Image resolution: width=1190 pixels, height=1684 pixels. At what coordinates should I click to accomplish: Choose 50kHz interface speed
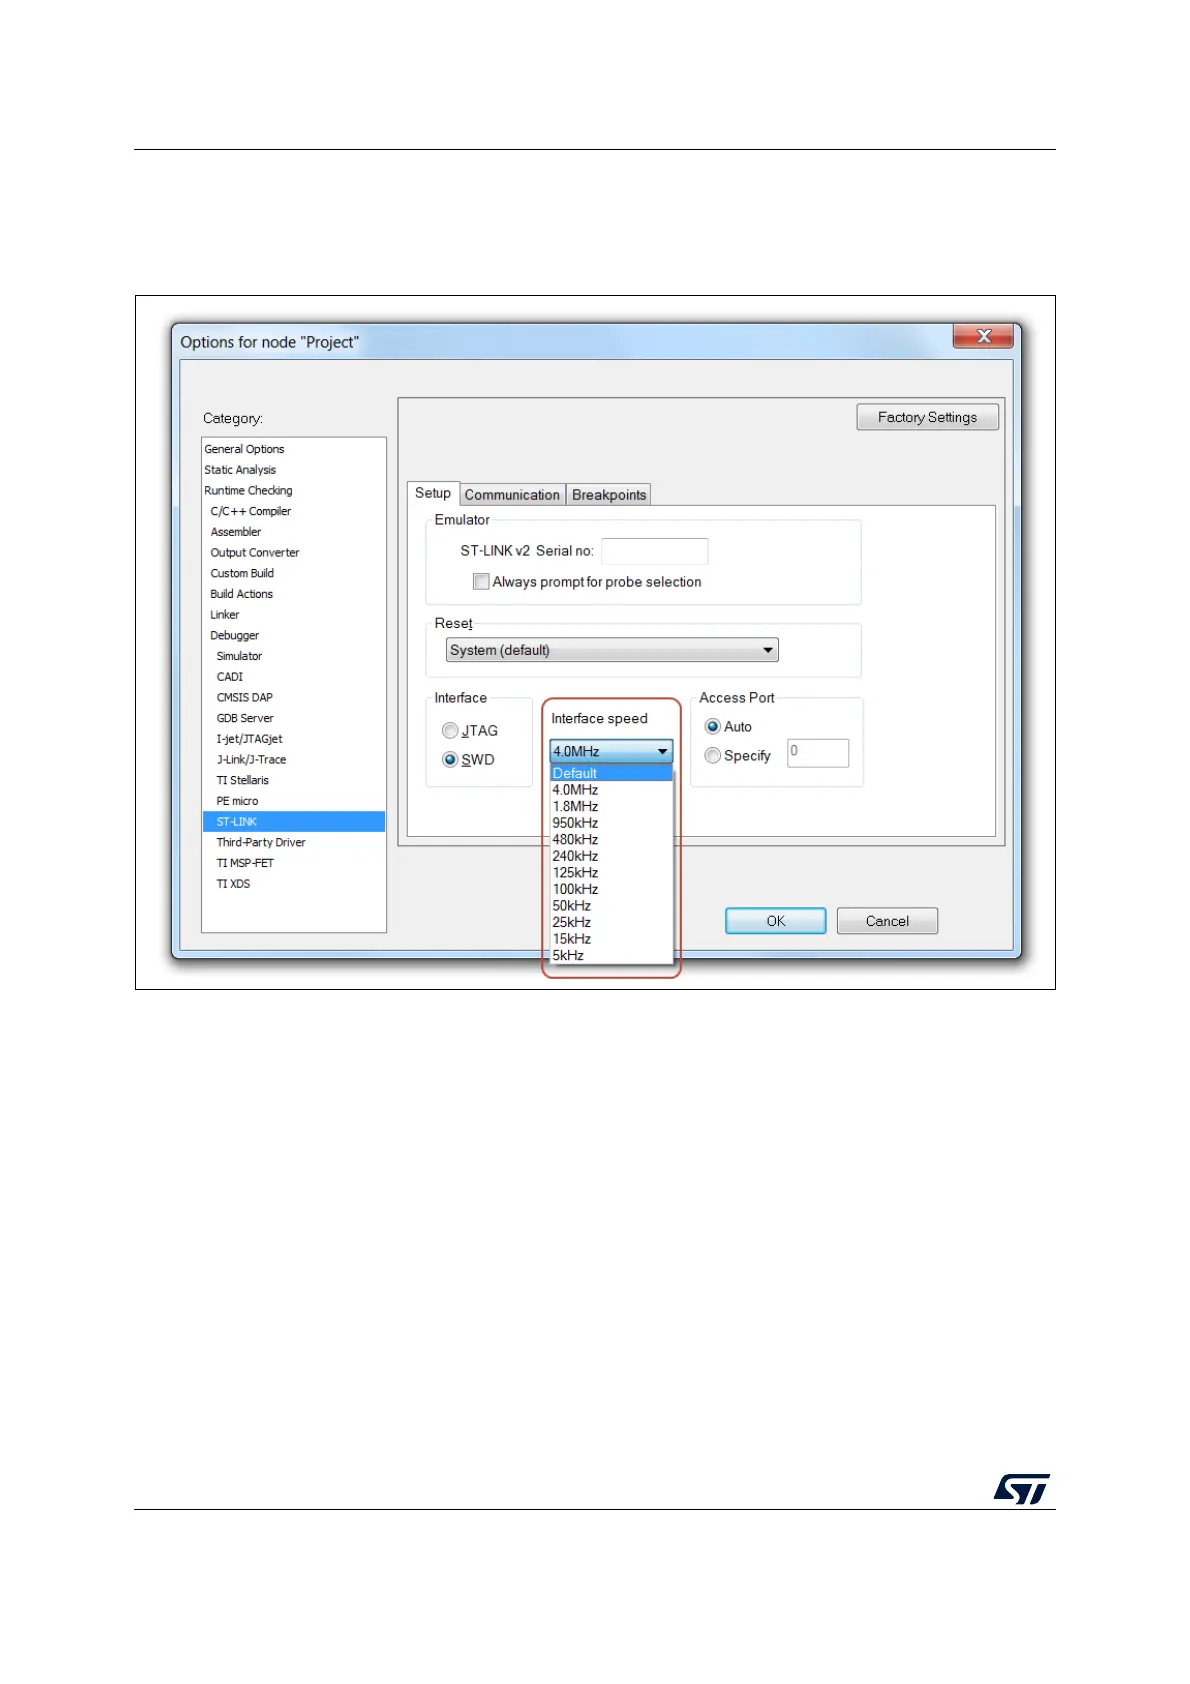coord(611,905)
